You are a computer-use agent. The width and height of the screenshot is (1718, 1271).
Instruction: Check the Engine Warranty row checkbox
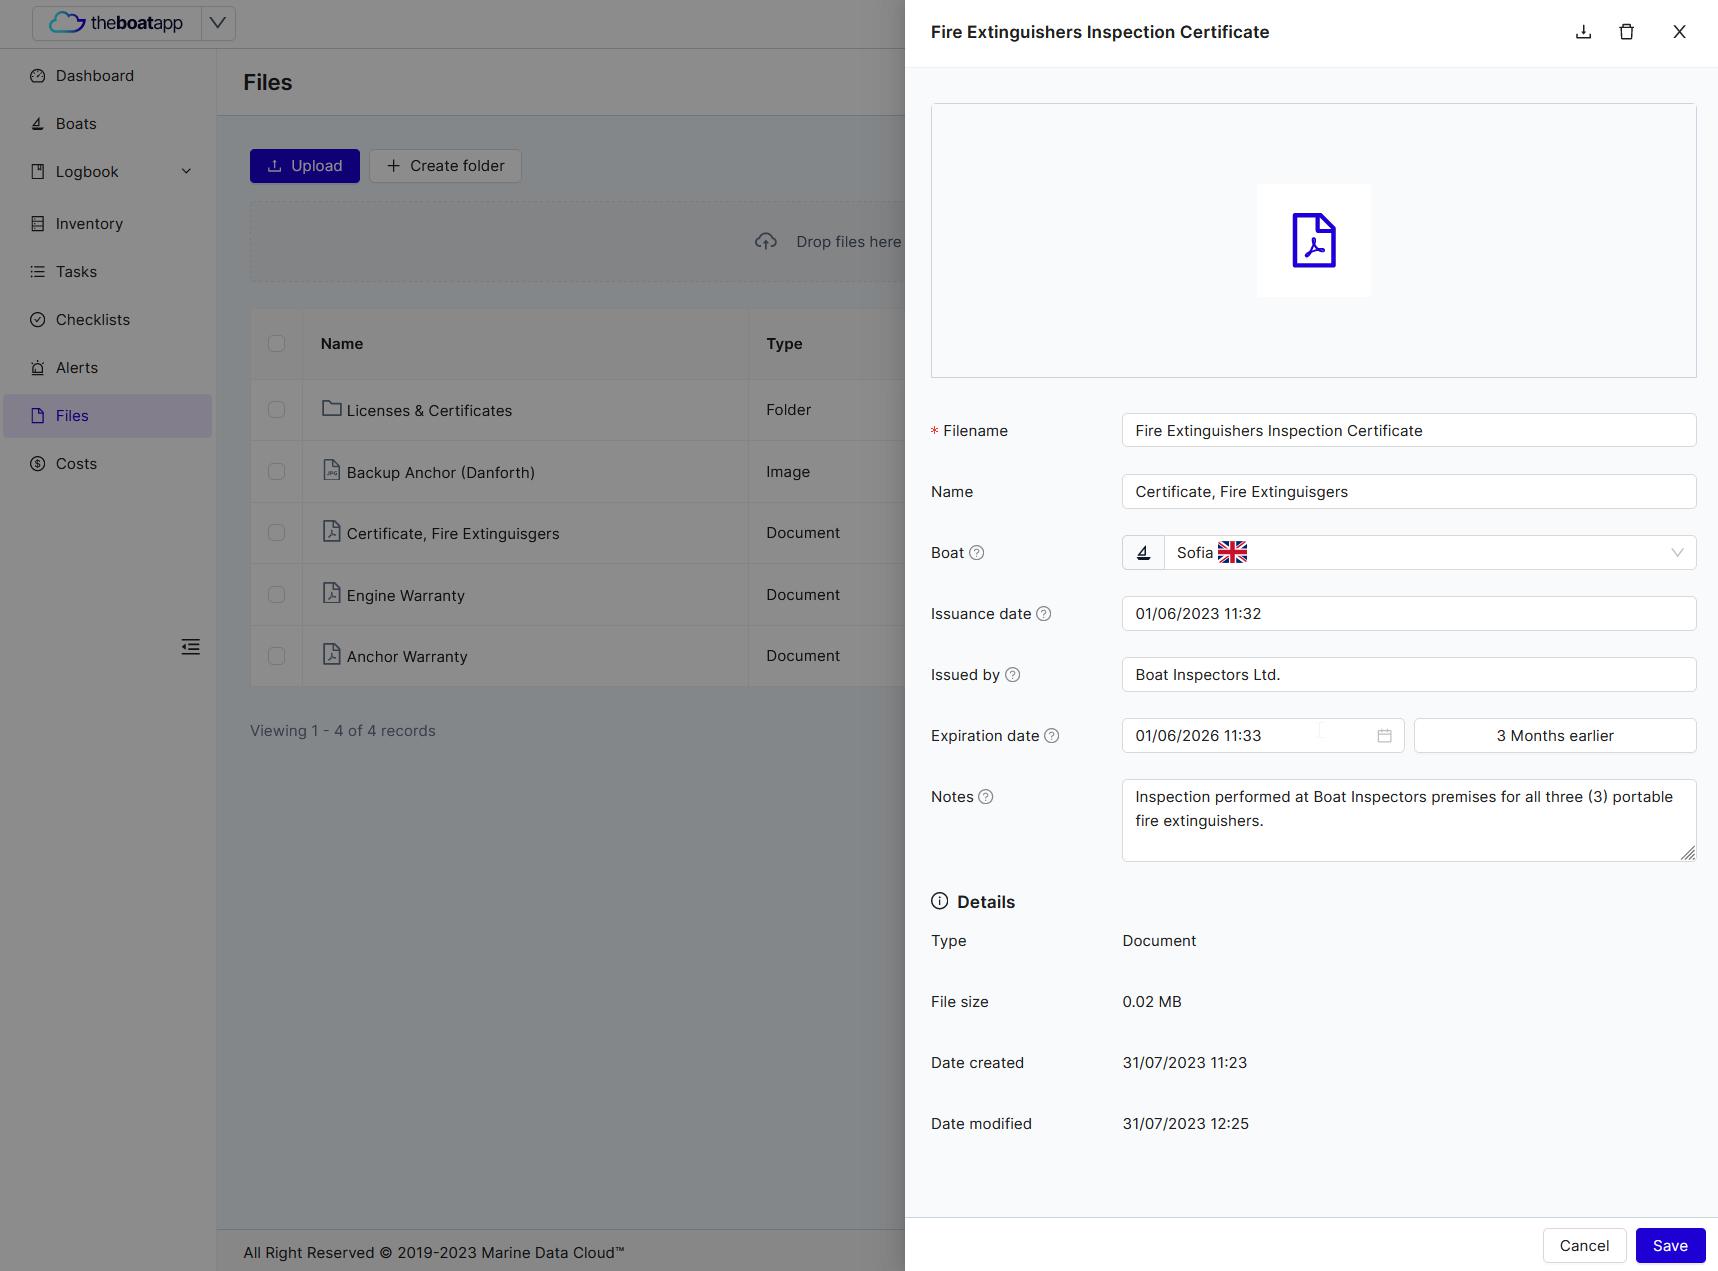pyautogui.click(x=276, y=595)
